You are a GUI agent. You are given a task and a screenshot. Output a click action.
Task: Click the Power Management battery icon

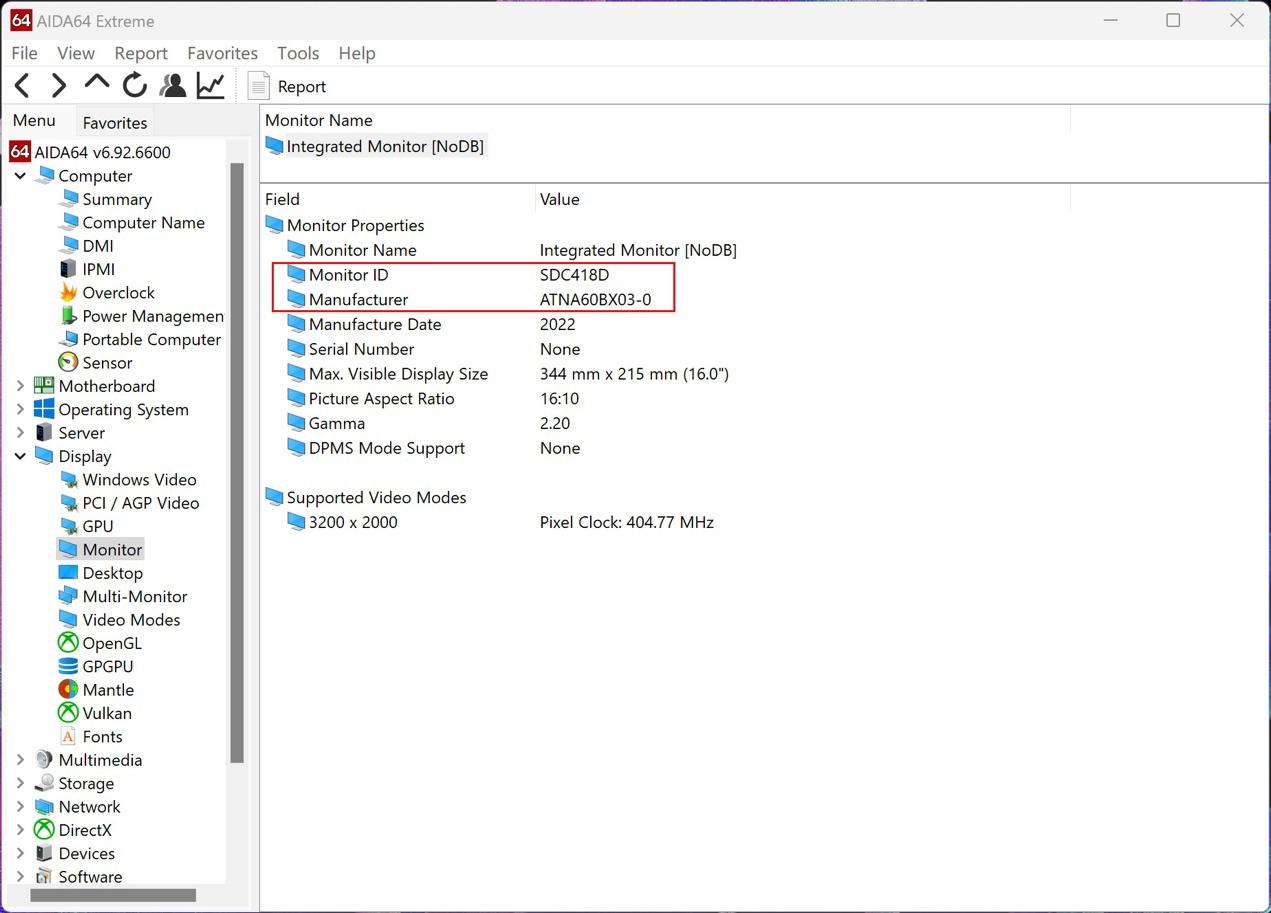click(68, 316)
